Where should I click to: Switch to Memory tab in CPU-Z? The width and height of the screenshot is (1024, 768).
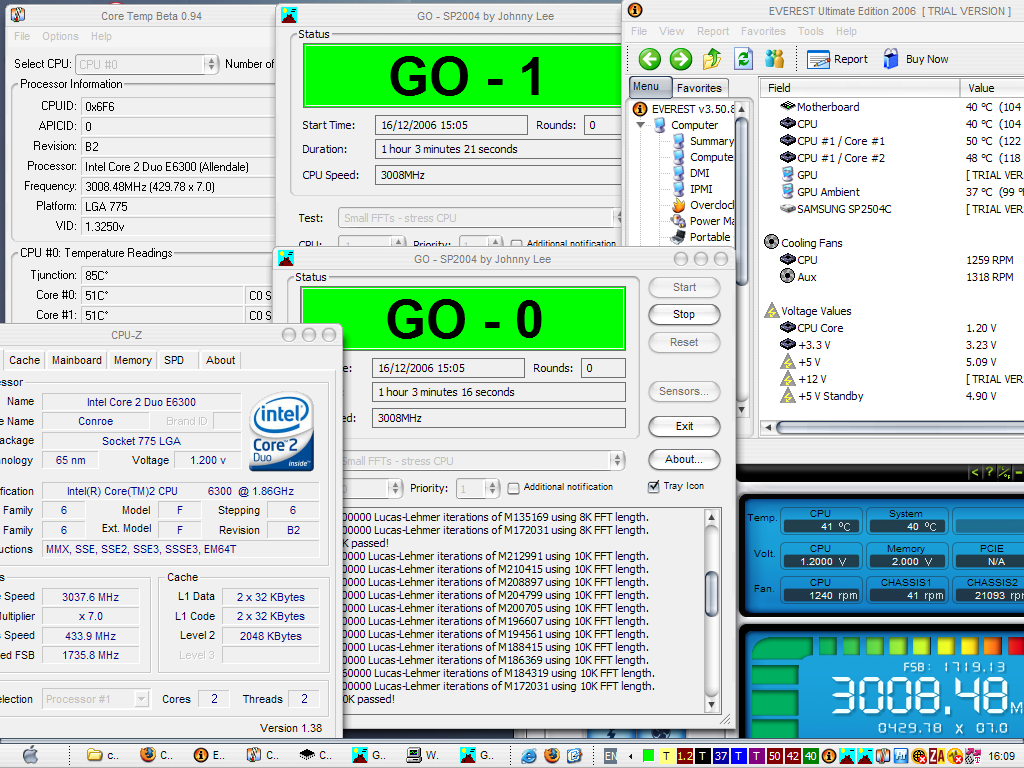tap(133, 360)
